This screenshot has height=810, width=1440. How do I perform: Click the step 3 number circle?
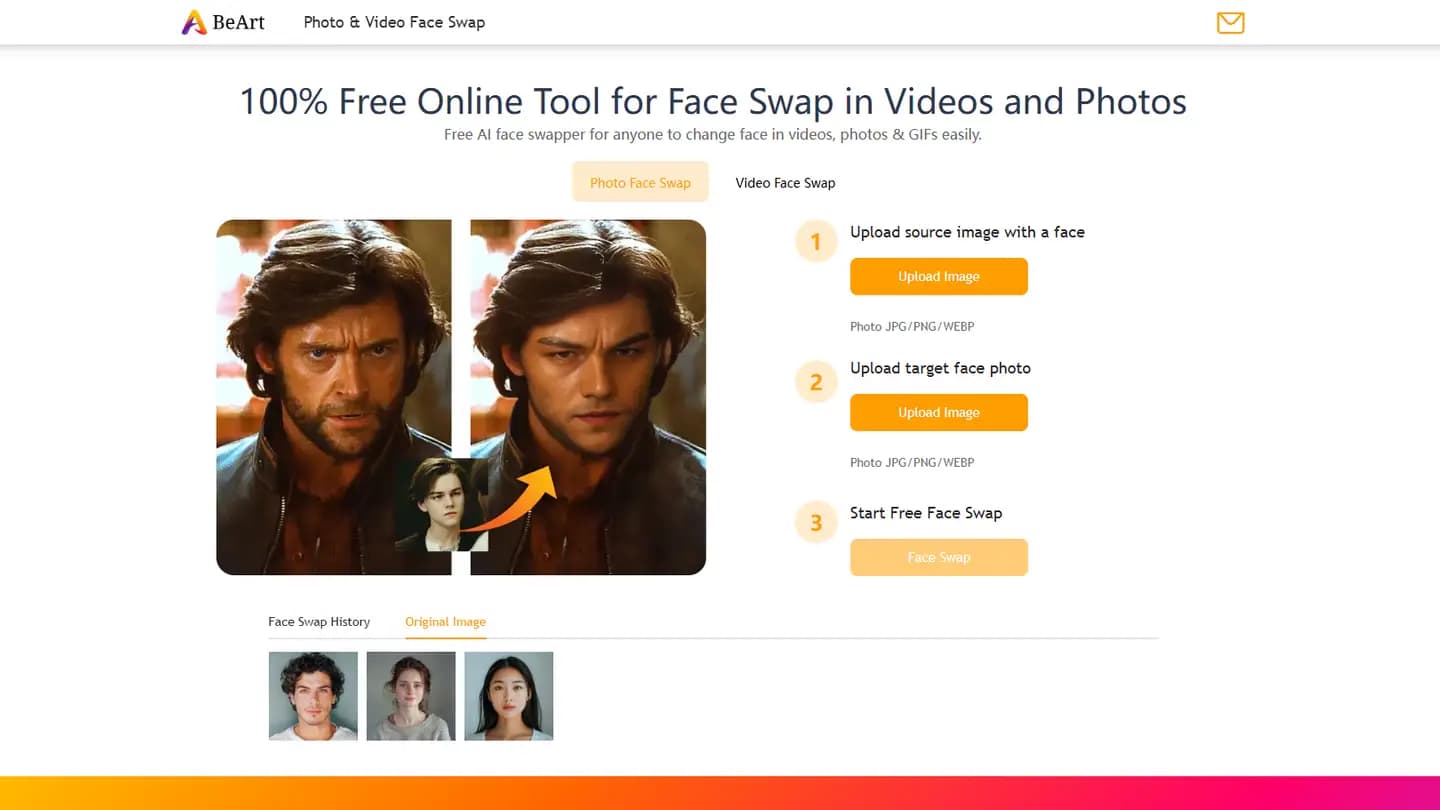tap(816, 523)
